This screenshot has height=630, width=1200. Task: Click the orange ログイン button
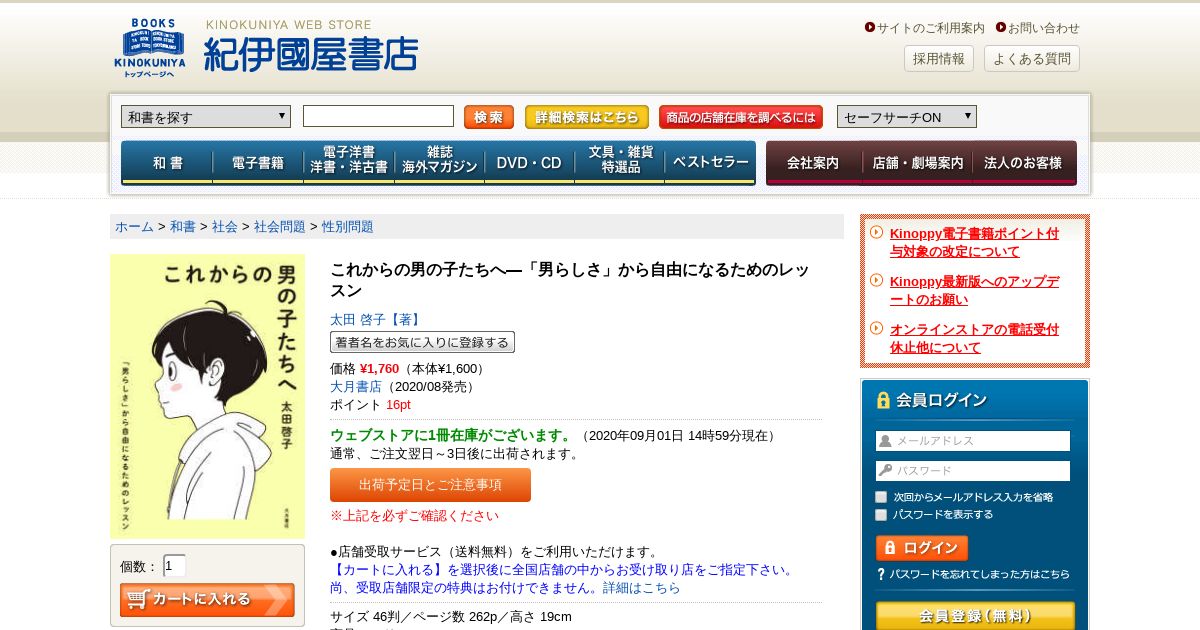pos(922,548)
